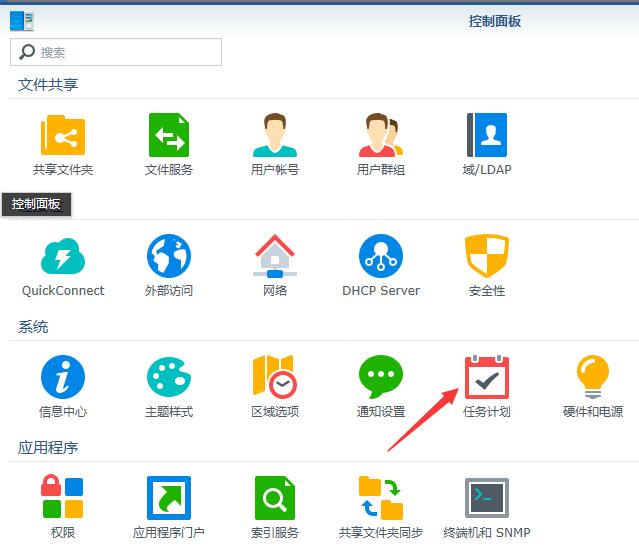The width and height of the screenshot is (639, 550).
Task: Open the 通知设置 notification settings icon
Action: pyautogui.click(x=381, y=377)
